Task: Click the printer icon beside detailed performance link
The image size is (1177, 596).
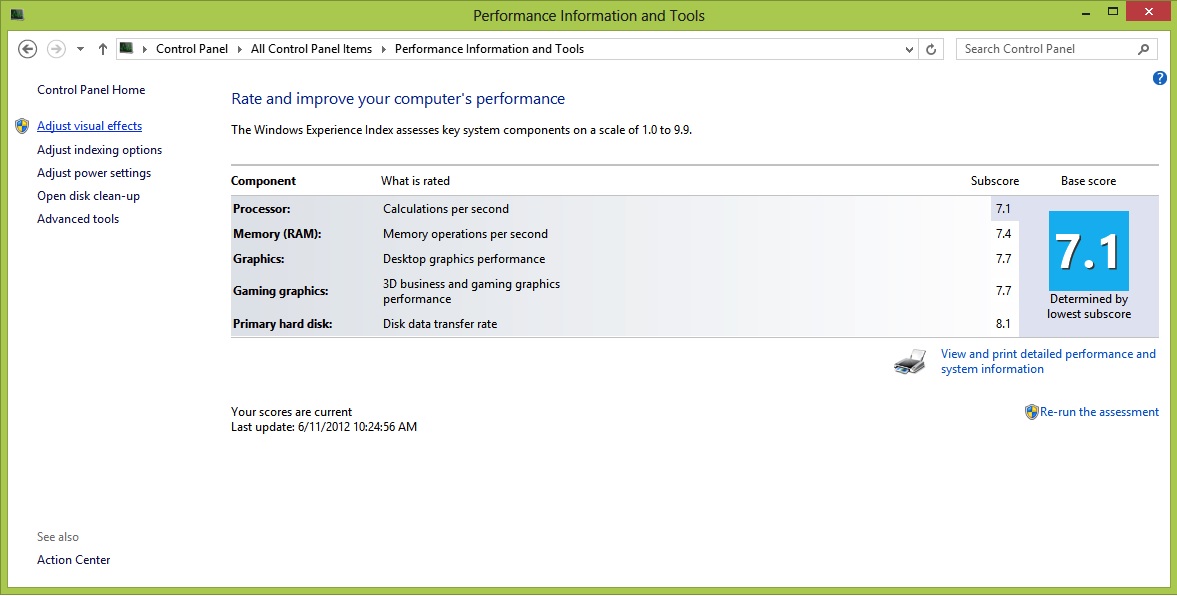Action: coord(911,362)
